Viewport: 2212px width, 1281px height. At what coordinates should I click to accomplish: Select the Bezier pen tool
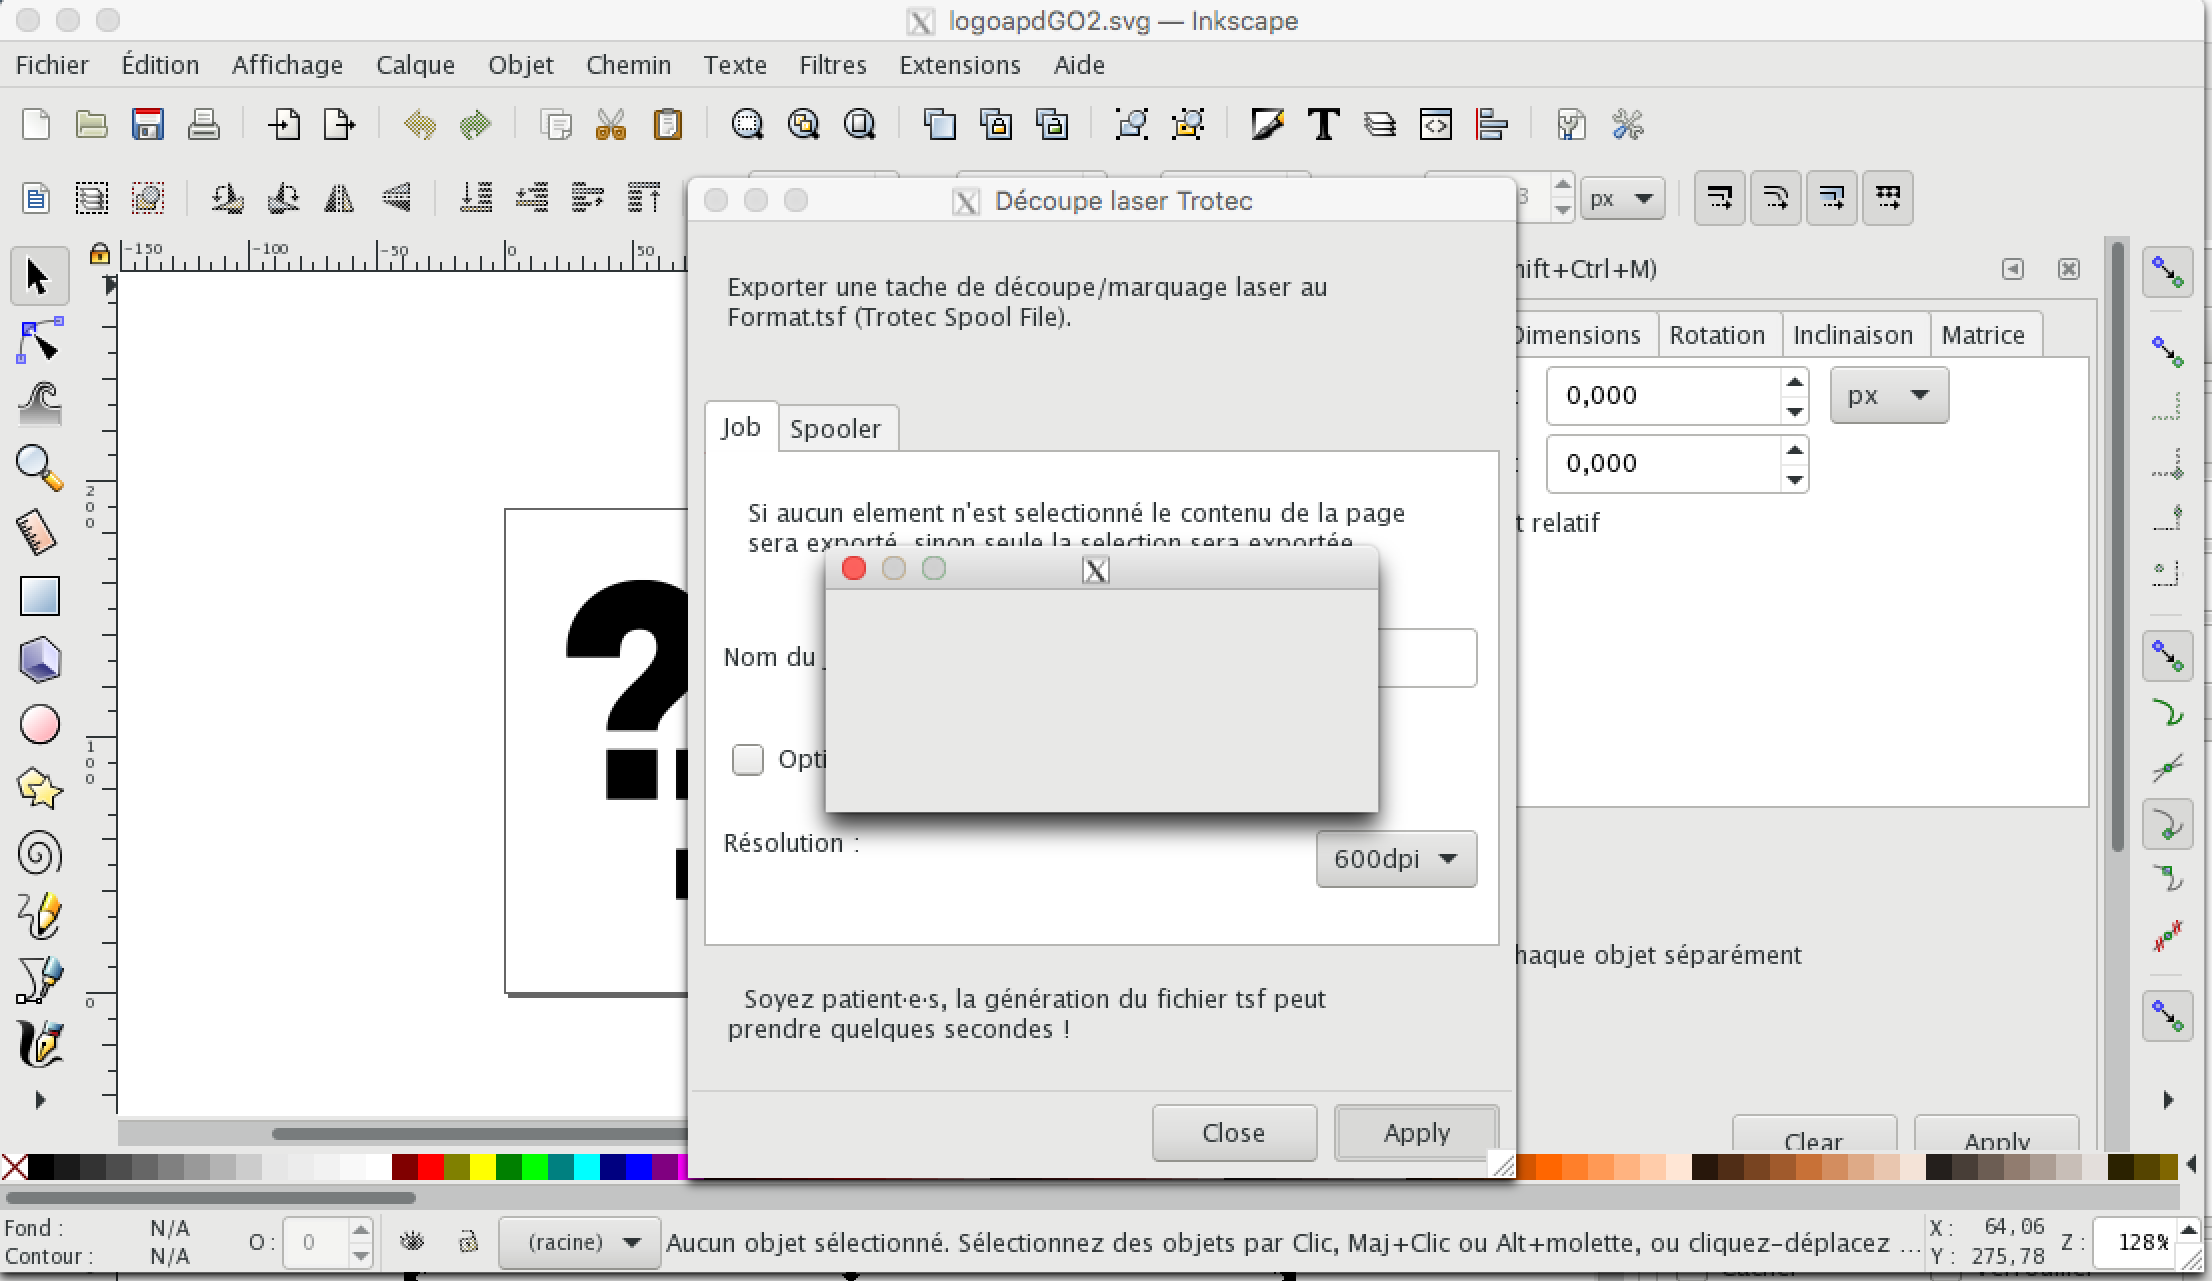point(39,980)
